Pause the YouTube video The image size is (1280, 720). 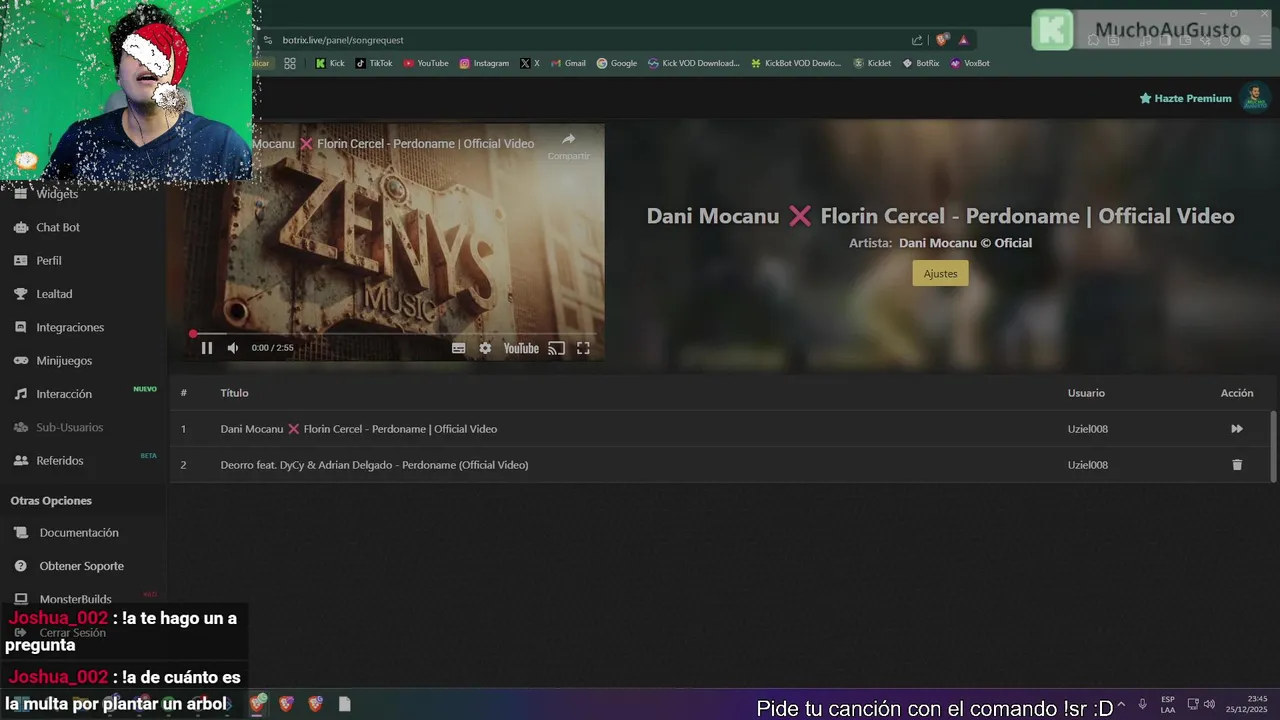207,348
